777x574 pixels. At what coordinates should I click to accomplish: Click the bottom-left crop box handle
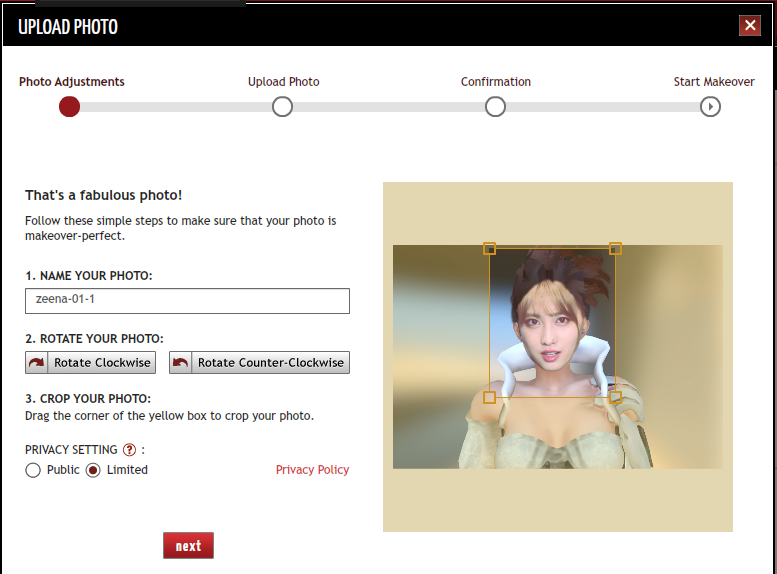pyautogui.click(x=489, y=397)
